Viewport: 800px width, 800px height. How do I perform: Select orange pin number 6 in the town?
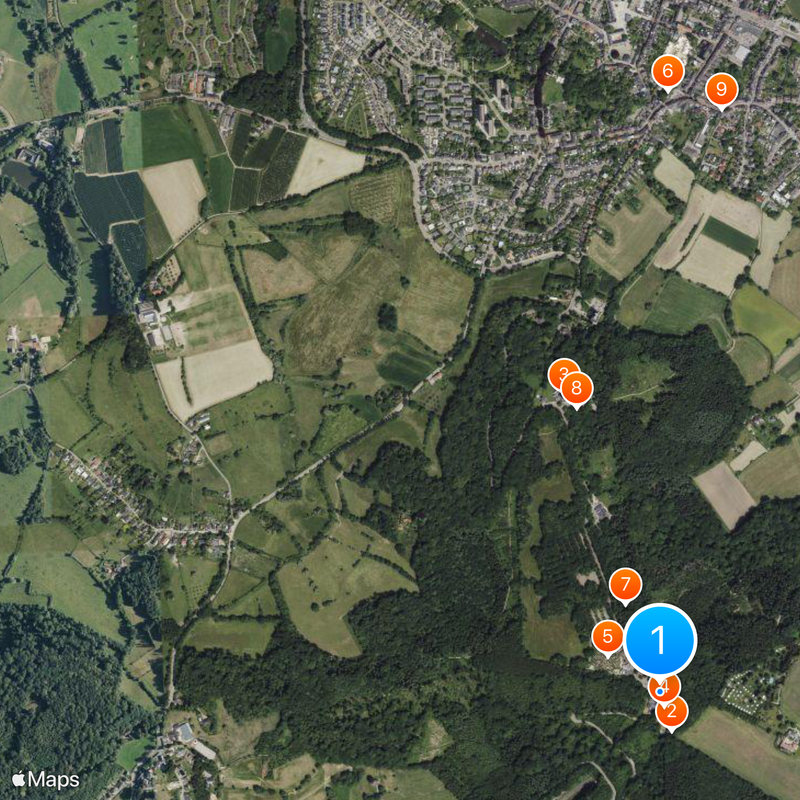pyautogui.click(x=668, y=72)
